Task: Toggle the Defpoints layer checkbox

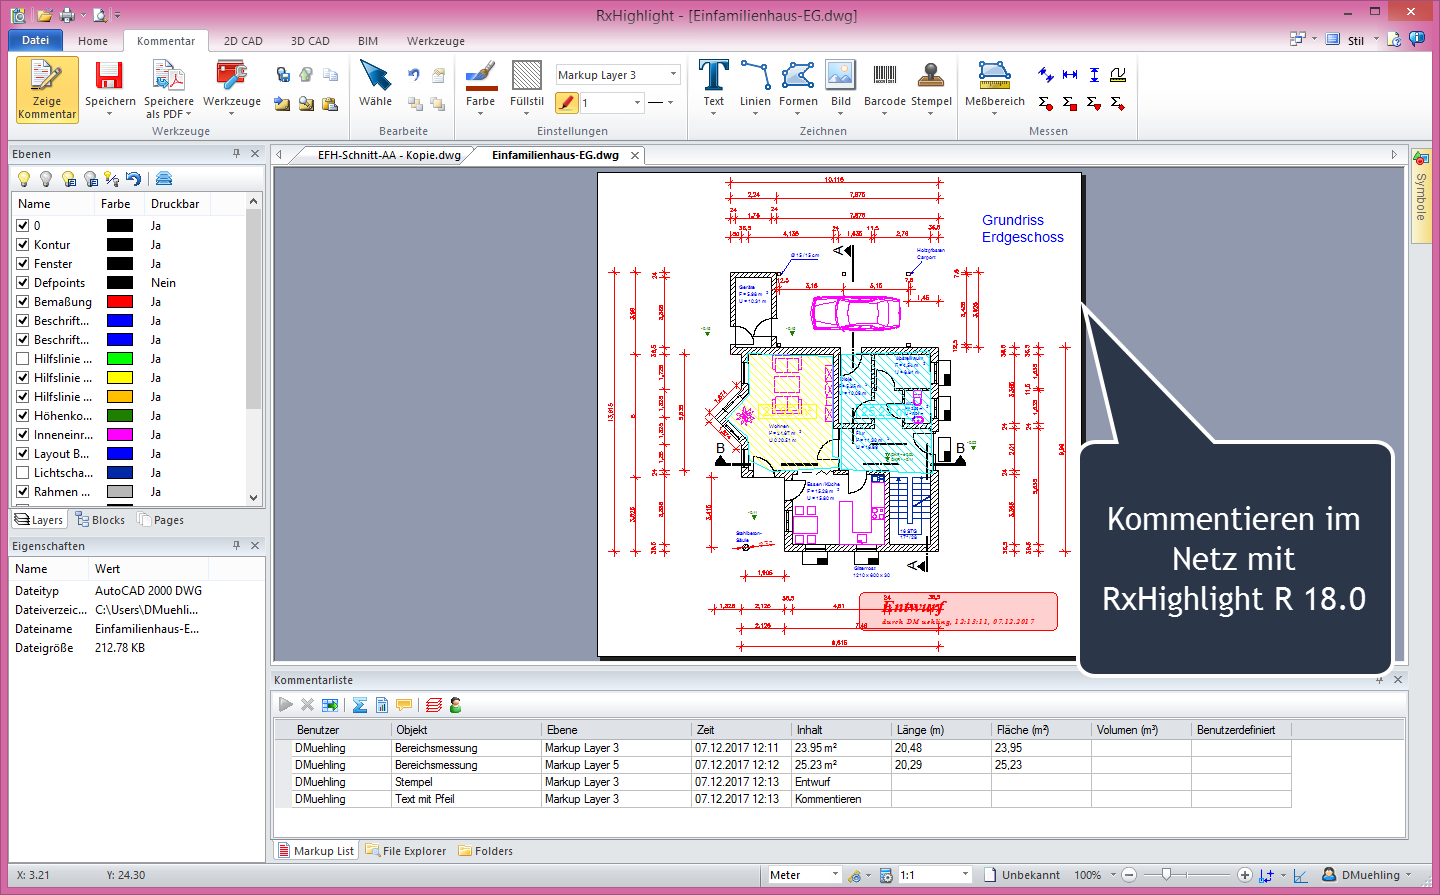Action: point(23,283)
